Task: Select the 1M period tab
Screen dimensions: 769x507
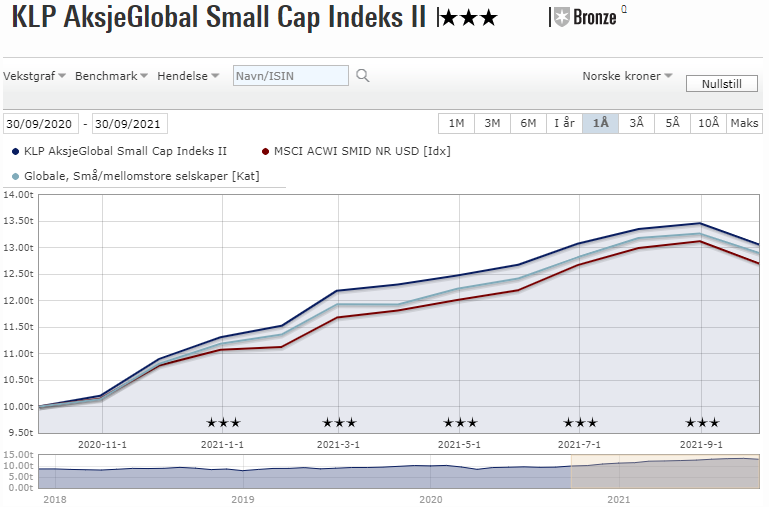Action: click(456, 123)
